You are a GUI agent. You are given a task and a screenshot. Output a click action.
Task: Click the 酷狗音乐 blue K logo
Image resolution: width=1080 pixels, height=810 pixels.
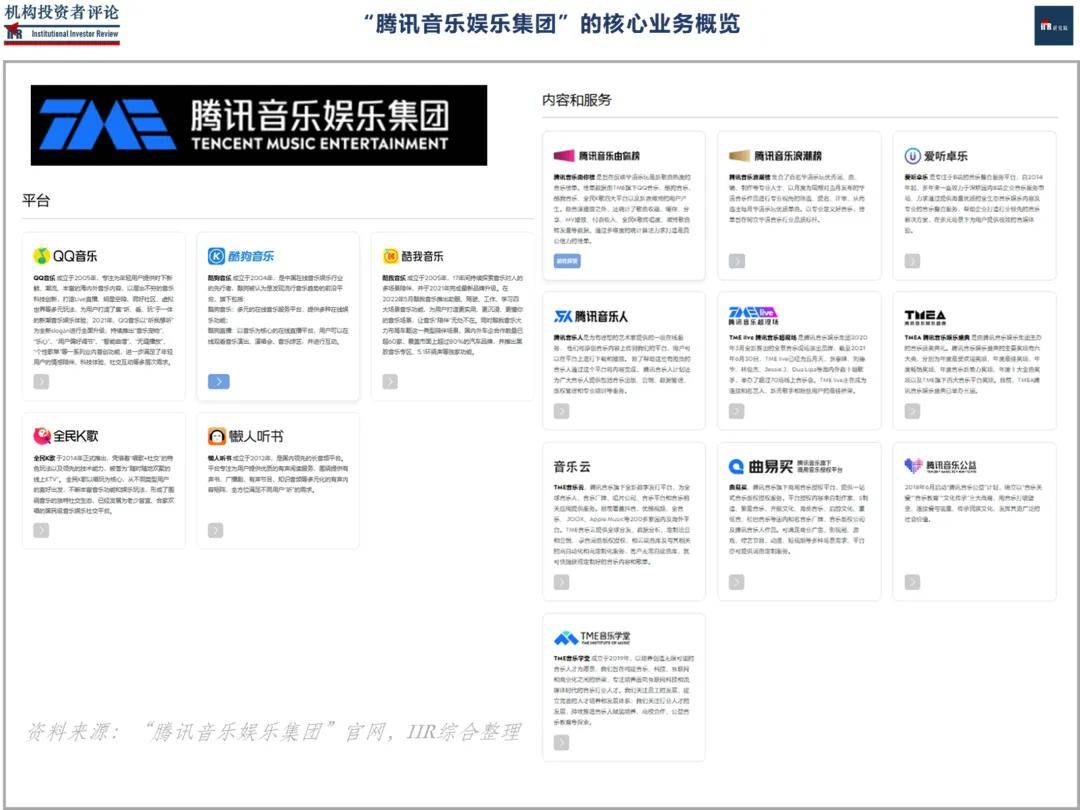point(216,256)
